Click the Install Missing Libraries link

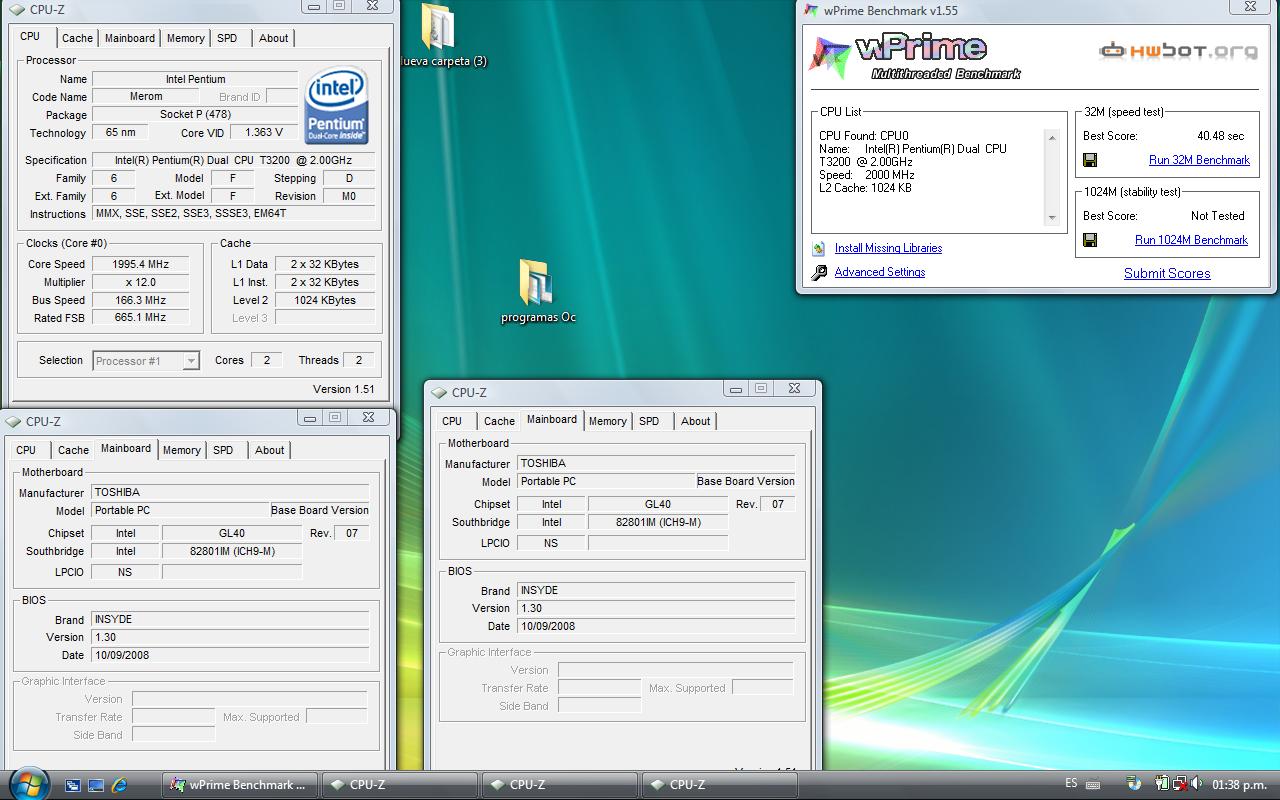click(x=888, y=248)
